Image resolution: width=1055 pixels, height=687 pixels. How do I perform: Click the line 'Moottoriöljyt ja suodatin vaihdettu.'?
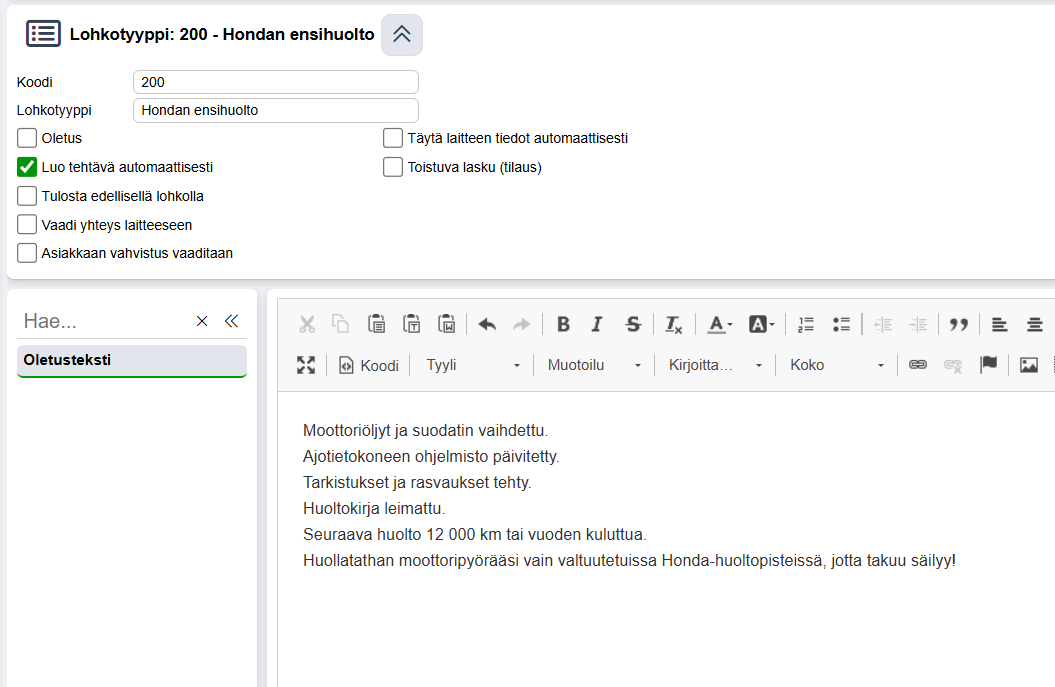pos(425,430)
